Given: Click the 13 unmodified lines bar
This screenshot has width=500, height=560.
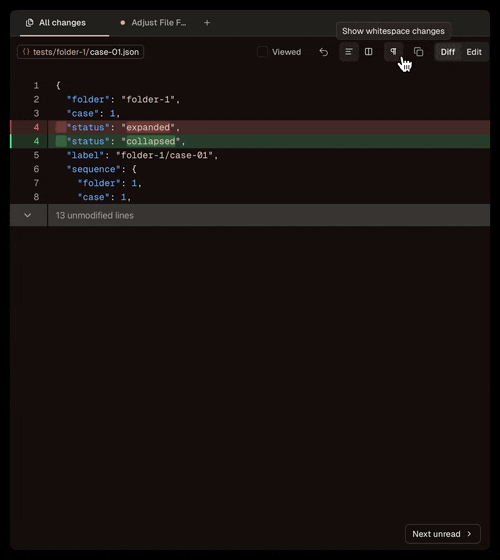Looking at the screenshot, I should (x=250, y=215).
